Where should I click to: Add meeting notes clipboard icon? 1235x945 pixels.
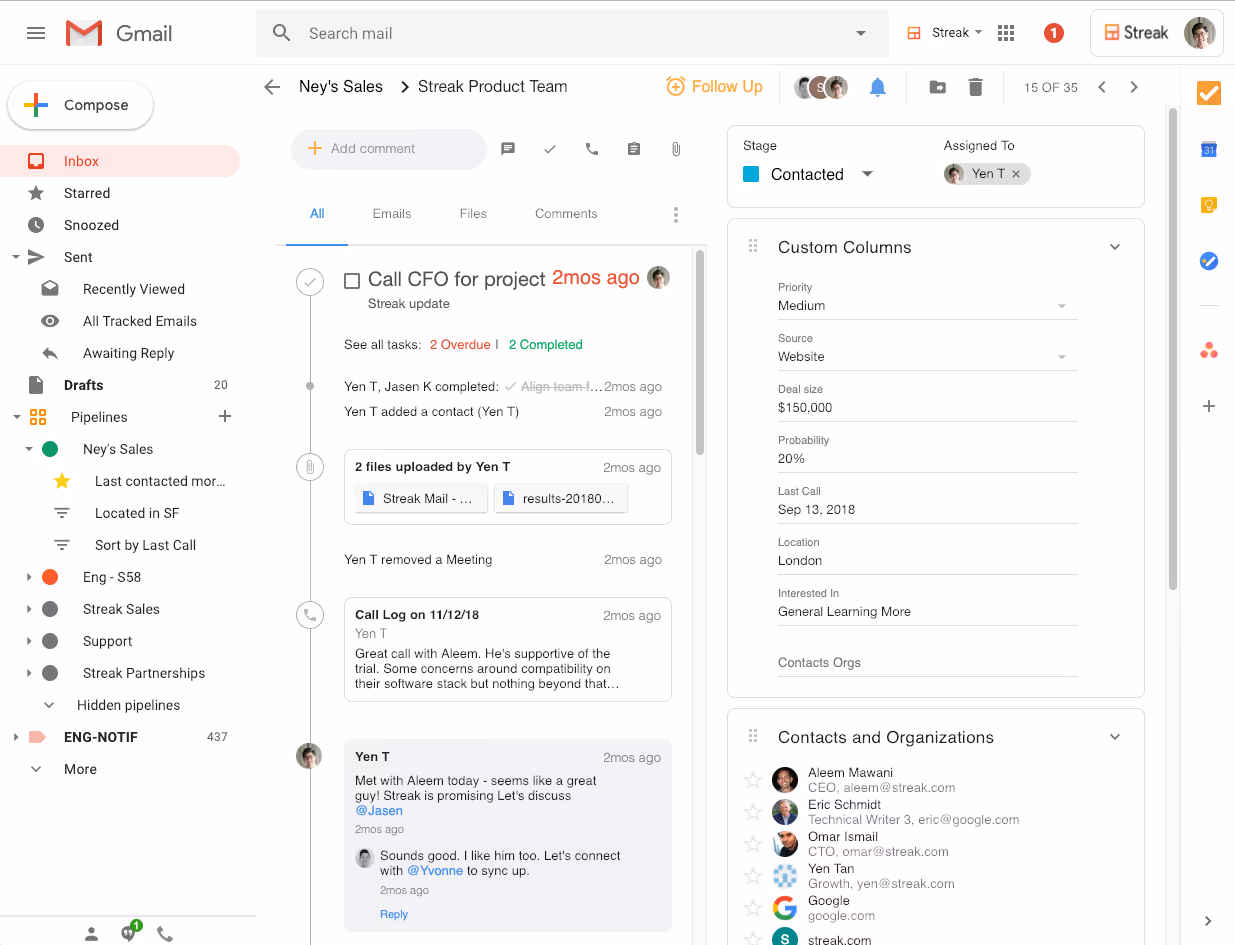tap(634, 149)
